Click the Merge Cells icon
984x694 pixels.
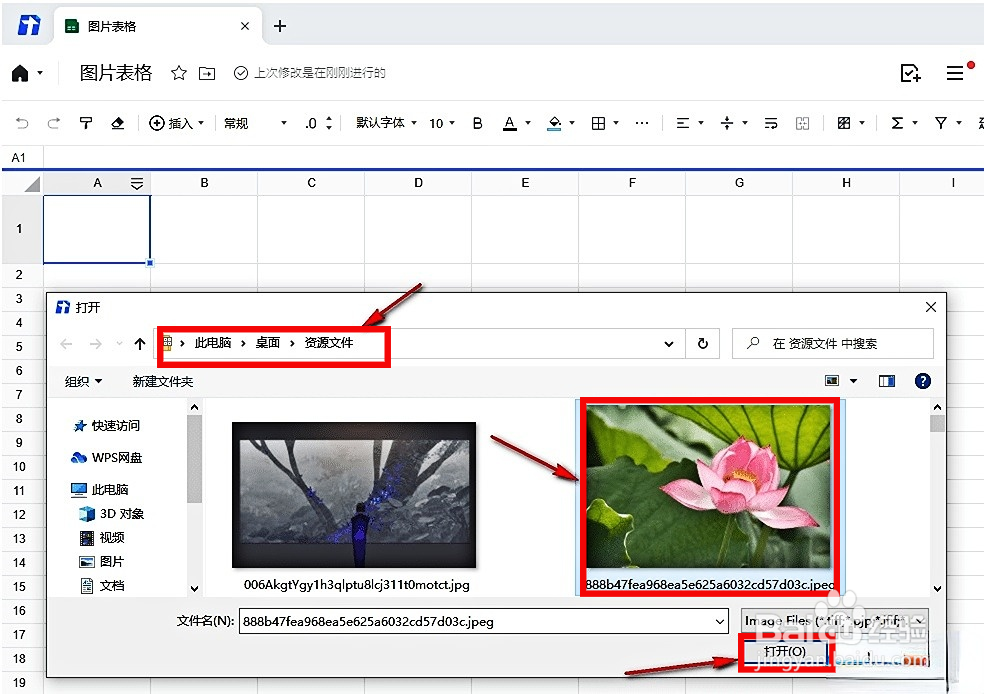(802, 122)
